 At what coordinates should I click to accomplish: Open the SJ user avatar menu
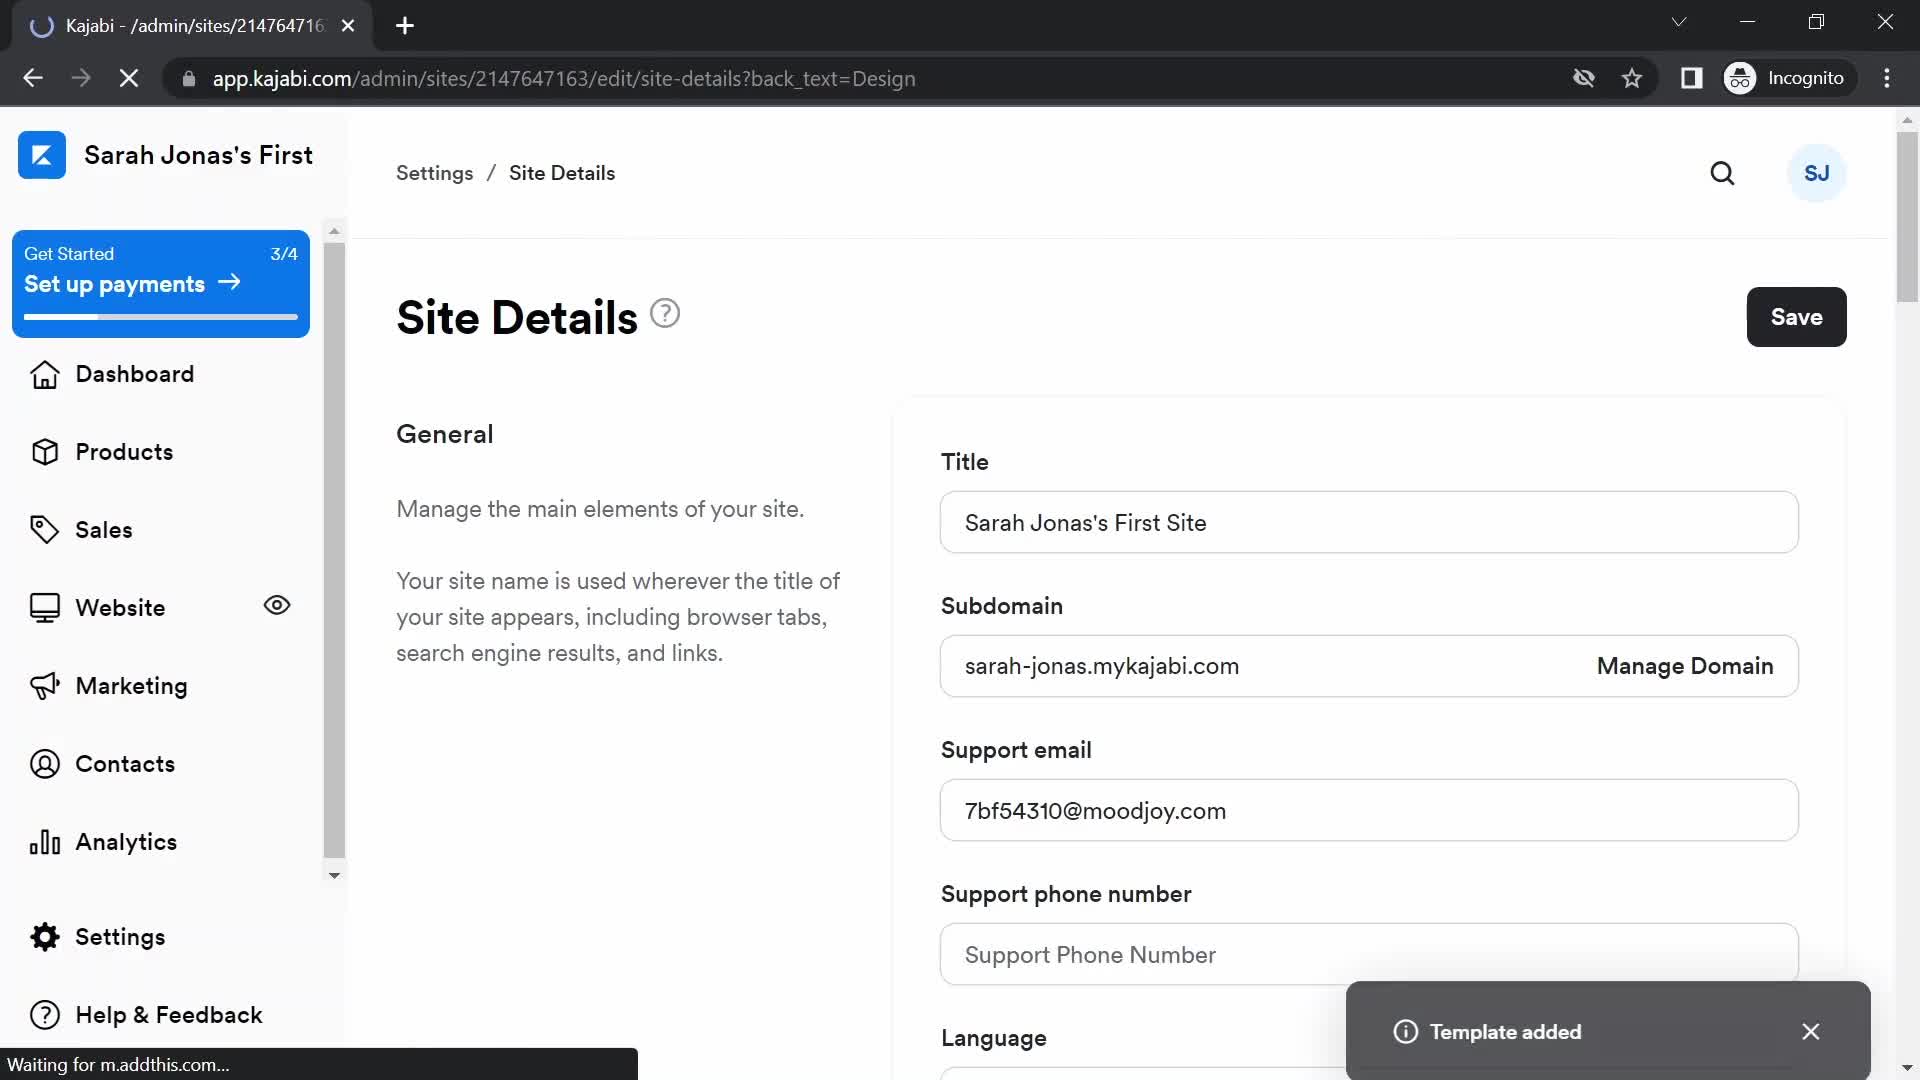click(1816, 173)
